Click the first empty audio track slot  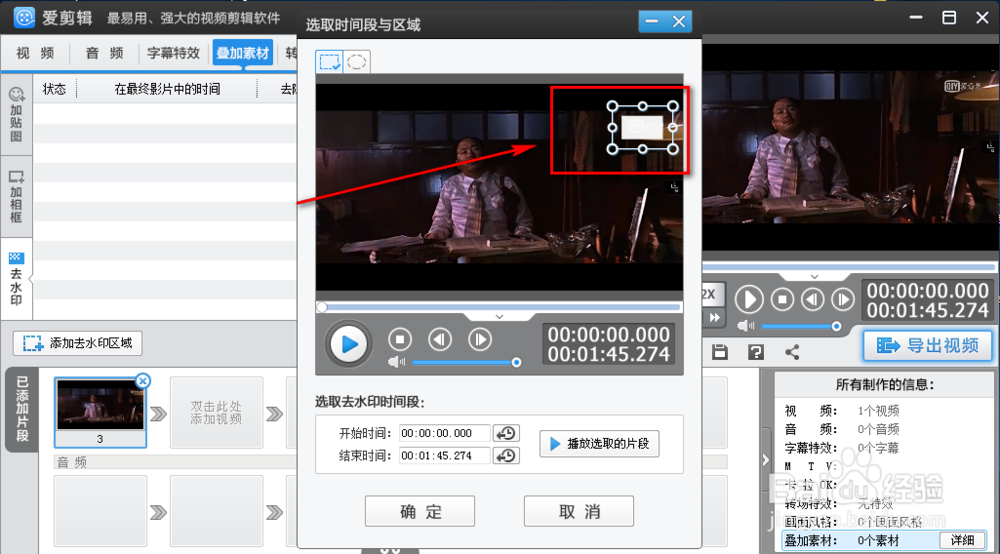click(x=100, y=511)
